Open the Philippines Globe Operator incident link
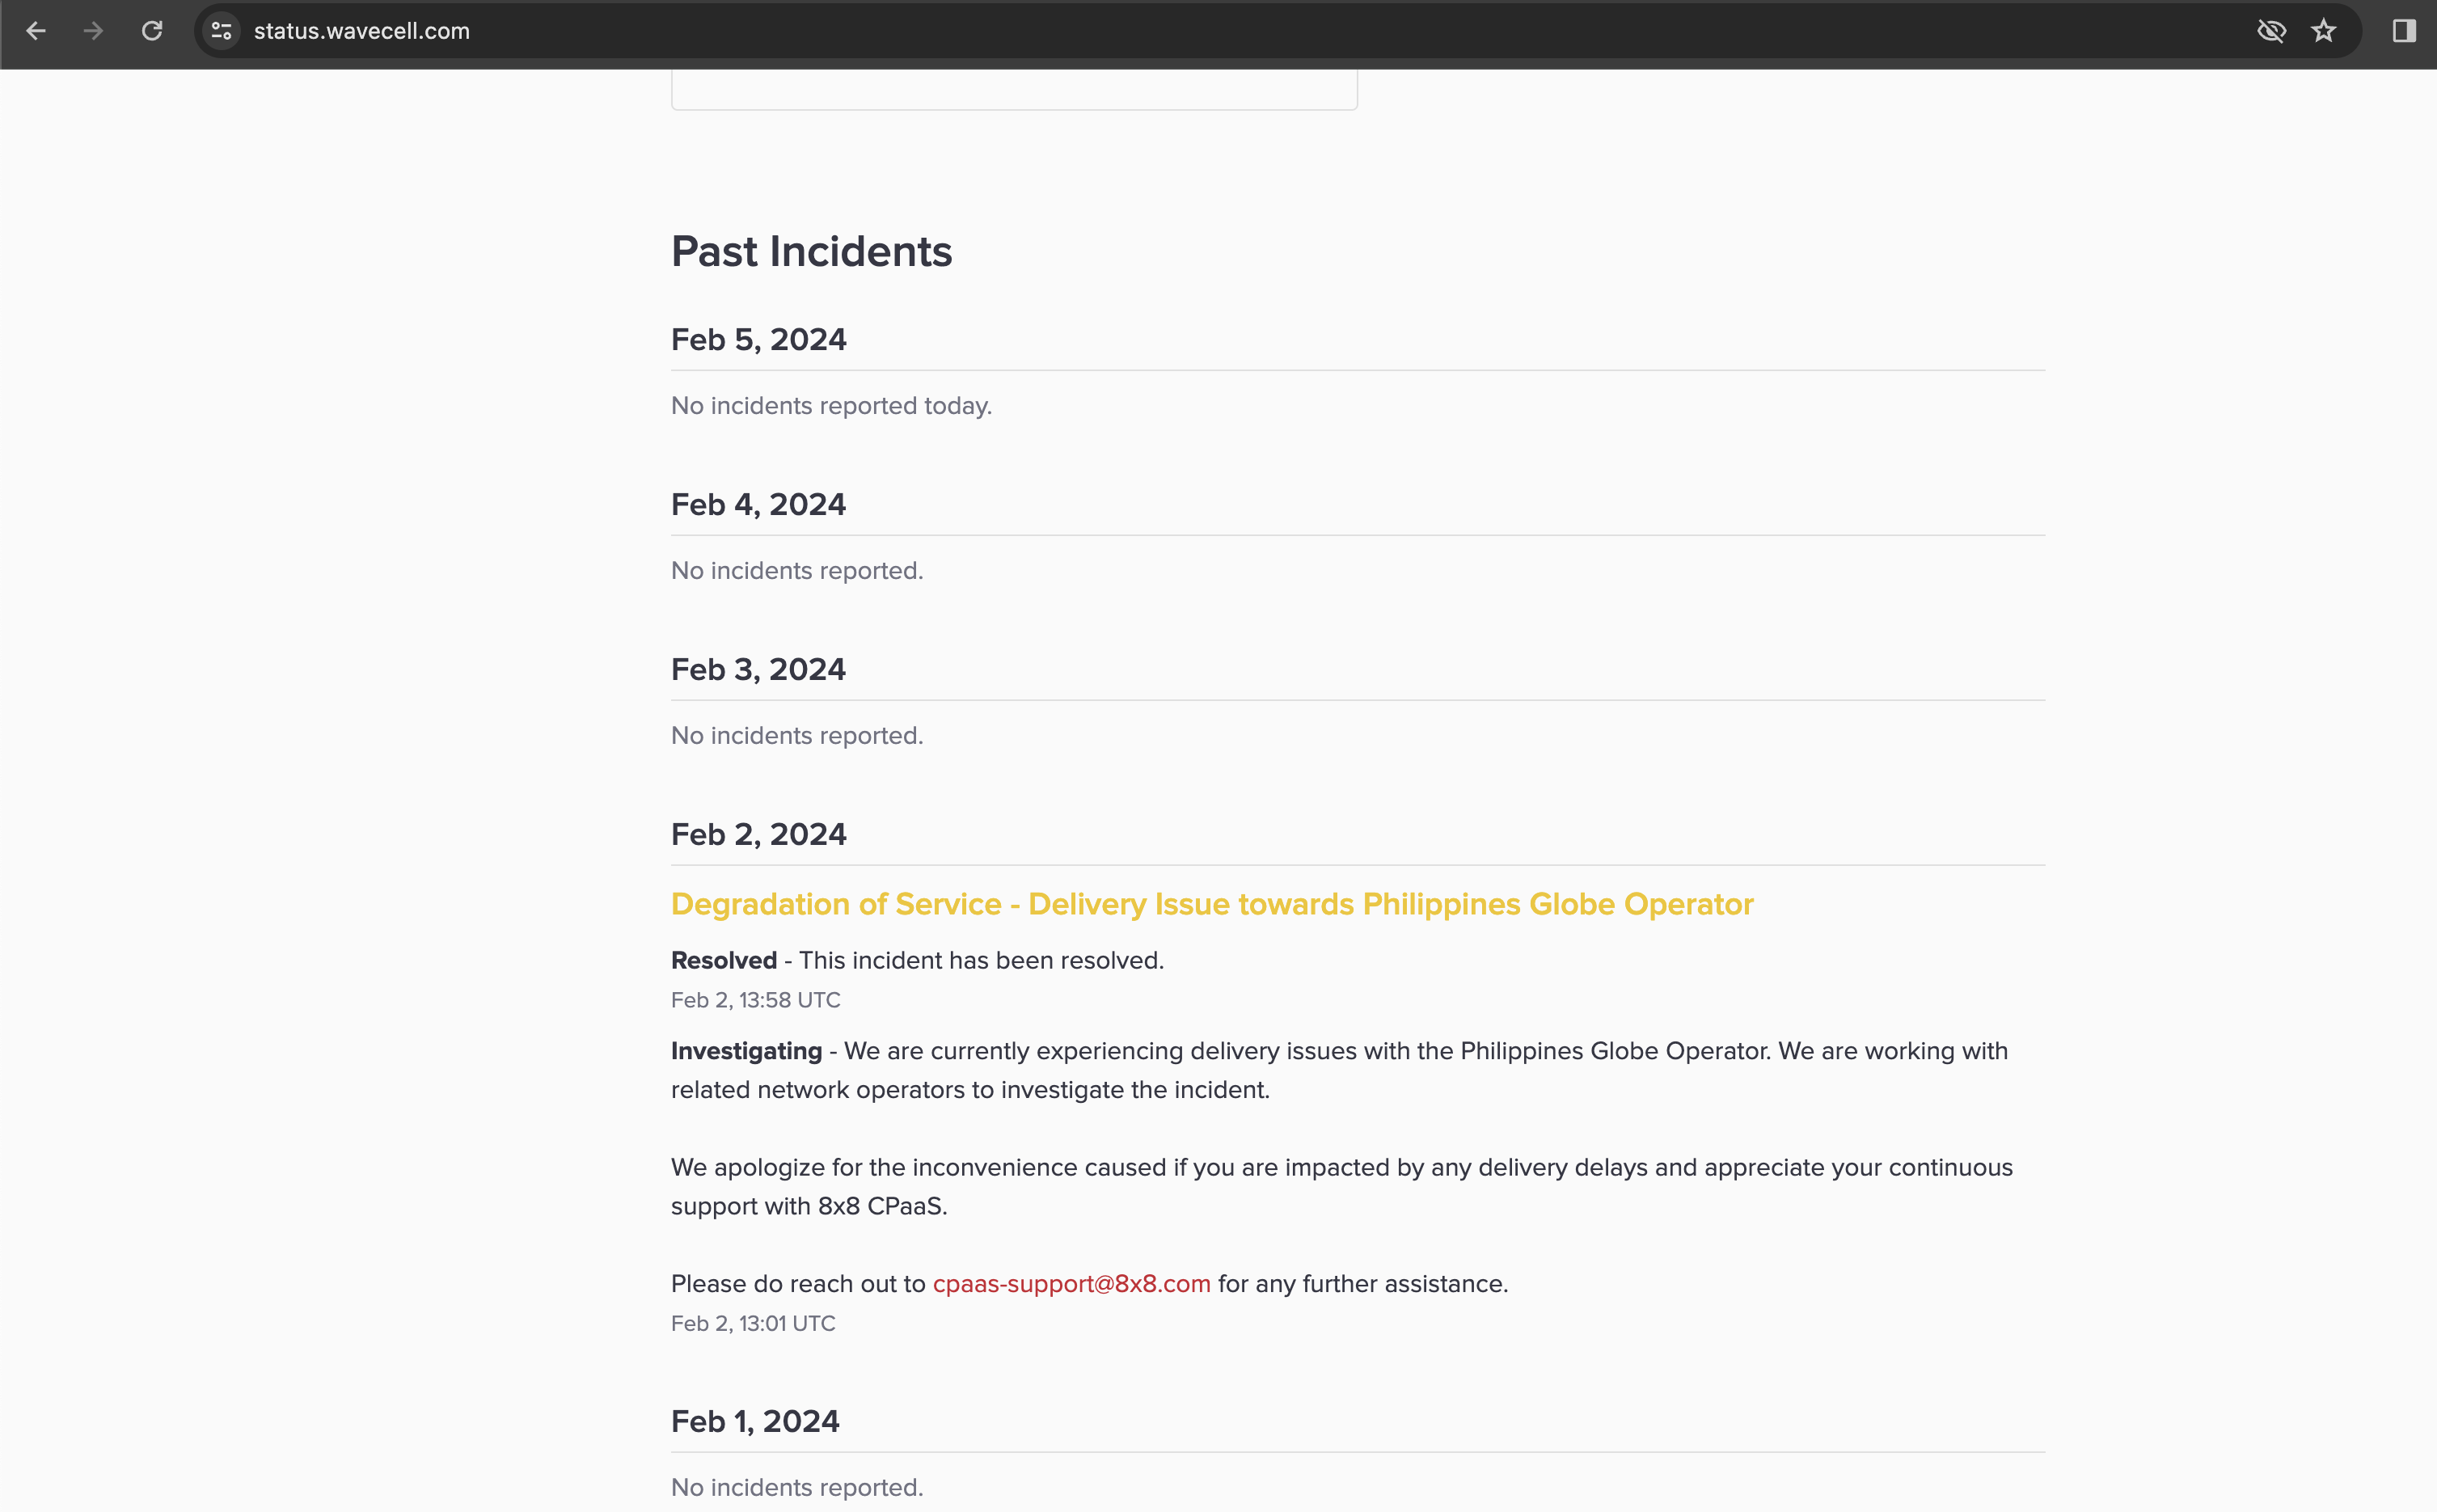 click(1212, 904)
